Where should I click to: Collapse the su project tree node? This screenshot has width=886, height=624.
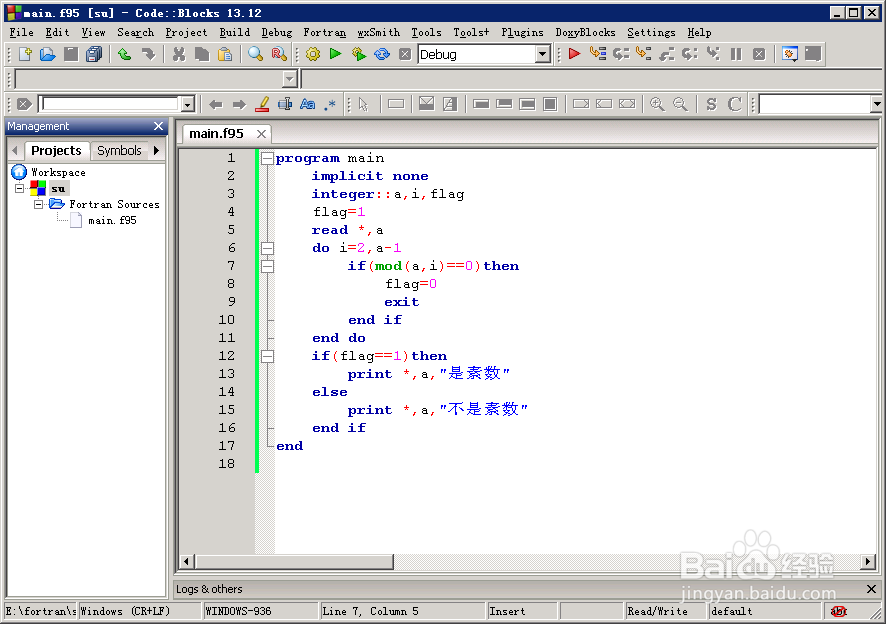pos(20,188)
